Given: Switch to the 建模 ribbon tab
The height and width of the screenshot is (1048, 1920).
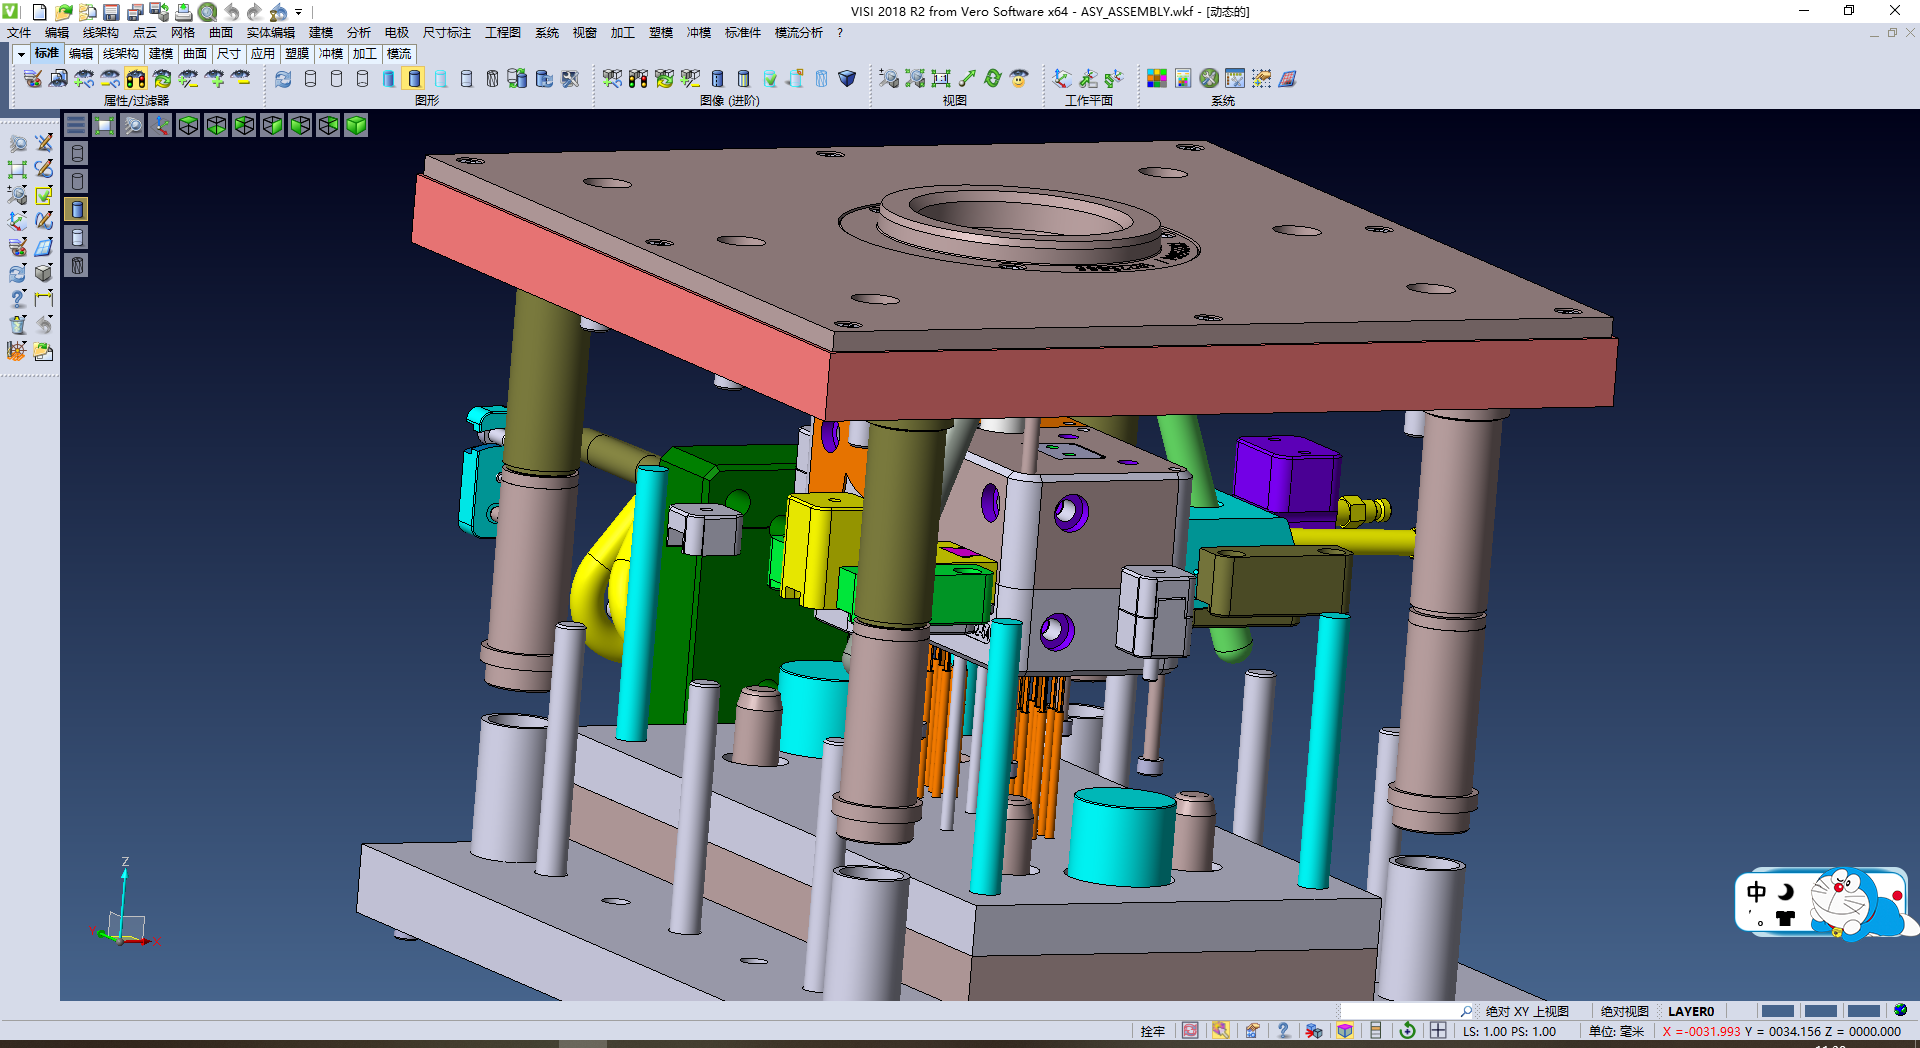Looking at the screenshot, I should (161, 54).
